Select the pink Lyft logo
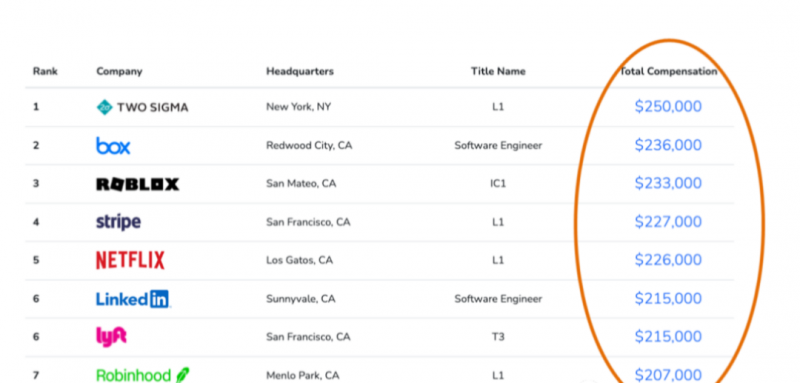Image resolution: width=800 pixels, height=383 pixels. tap(111, 337)
